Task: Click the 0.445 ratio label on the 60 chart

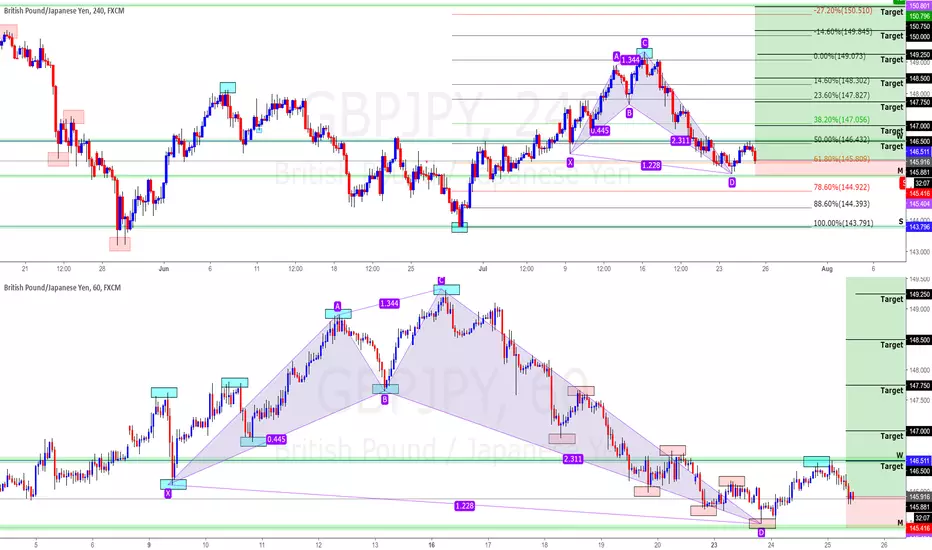Action: pyautogui.click(x=276, y=439)
